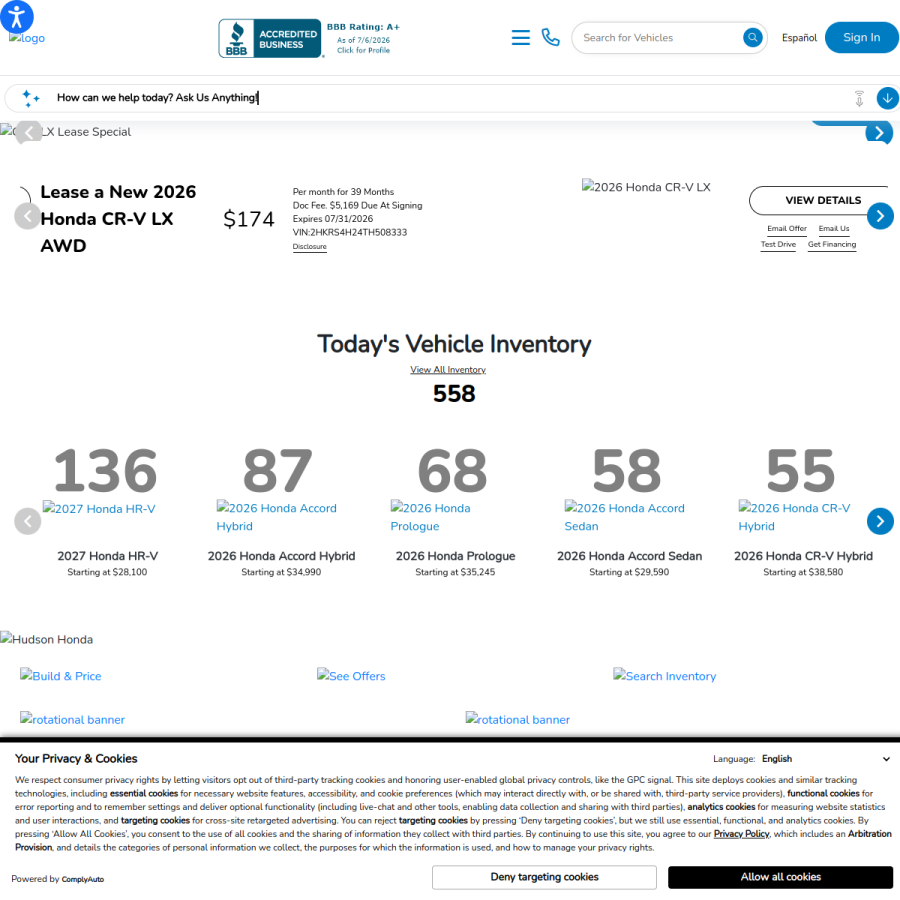Expand the cookie Language dropdown

[825, 759]
